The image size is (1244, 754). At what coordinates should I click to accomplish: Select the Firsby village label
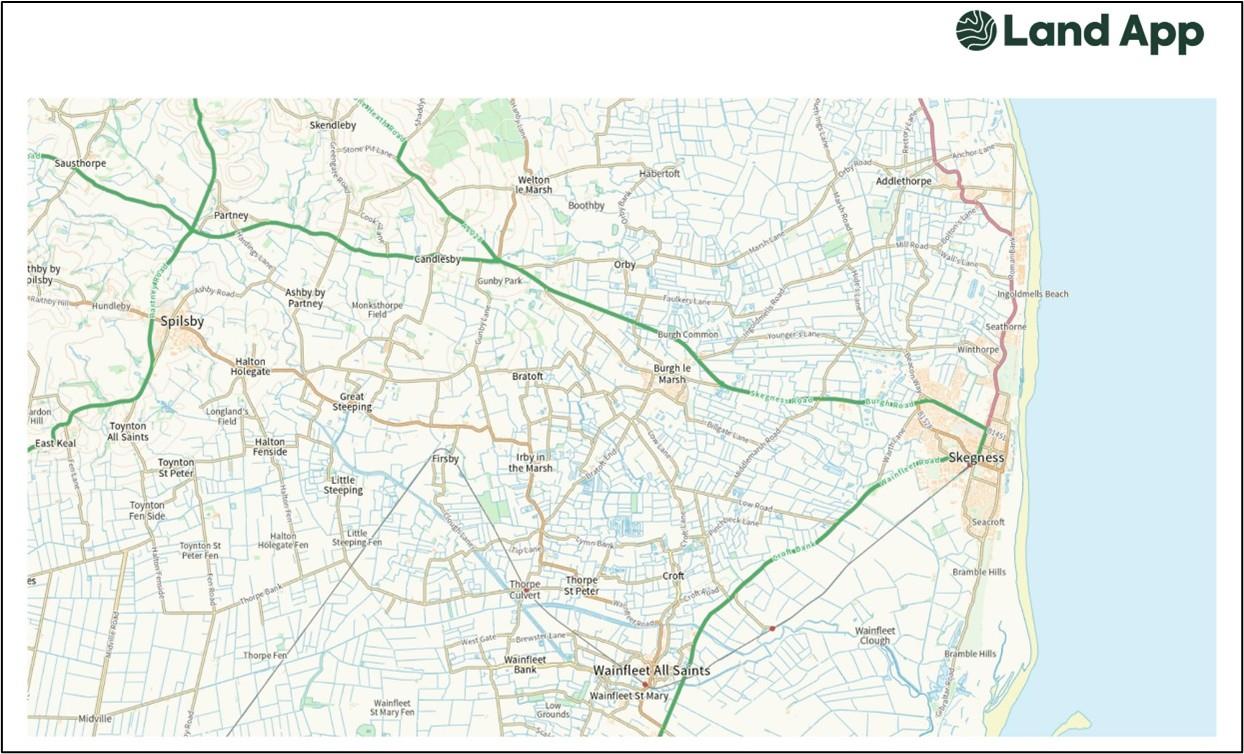pyautogui.click(x=446, y=459)
